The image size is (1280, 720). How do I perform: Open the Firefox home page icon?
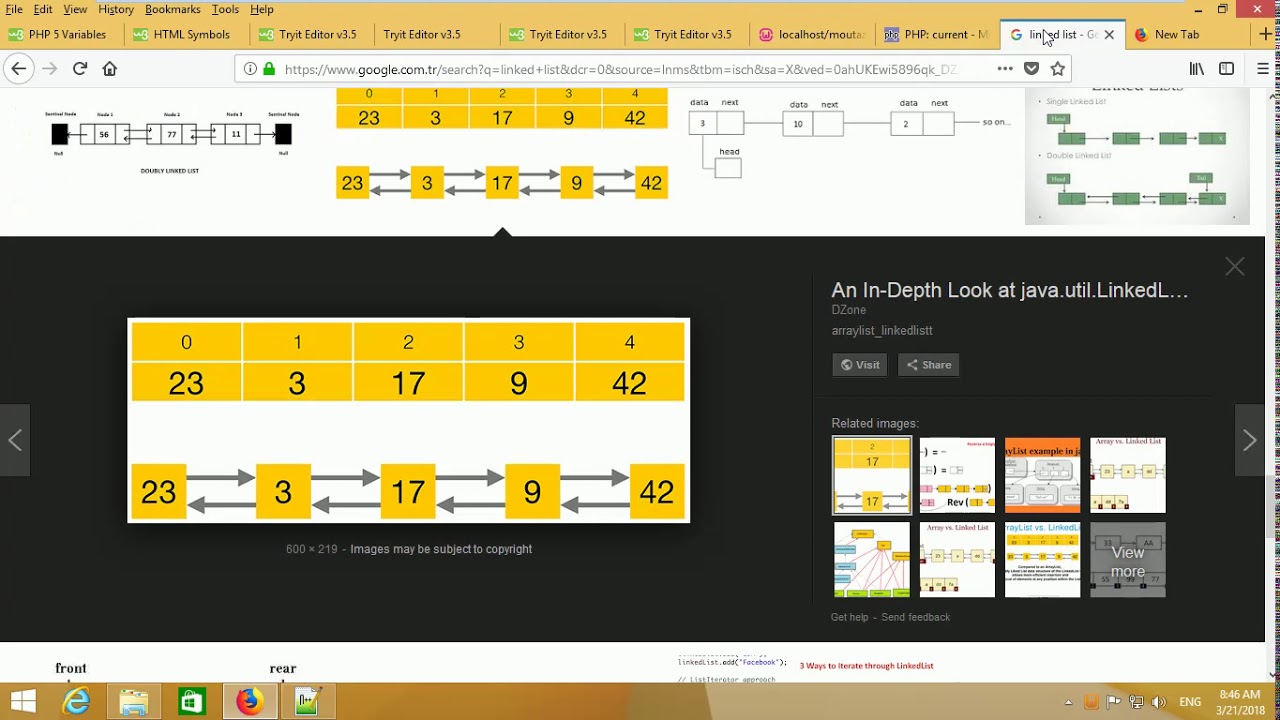coord(110,69)
